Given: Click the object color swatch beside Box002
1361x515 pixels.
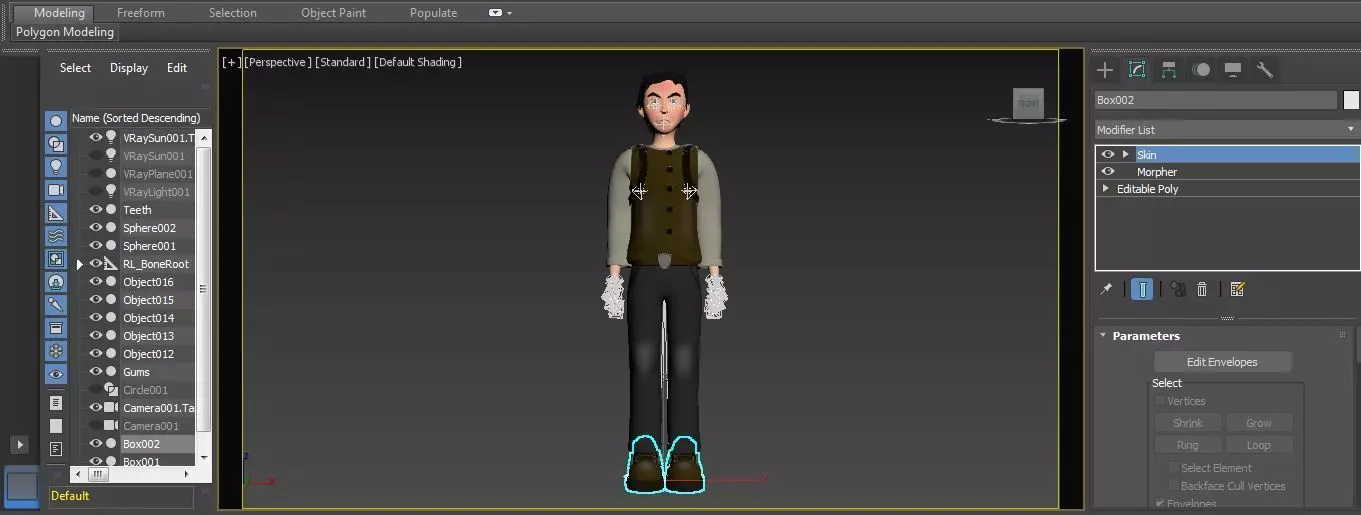Looking at the screenshot, I should coord(1351,100).
